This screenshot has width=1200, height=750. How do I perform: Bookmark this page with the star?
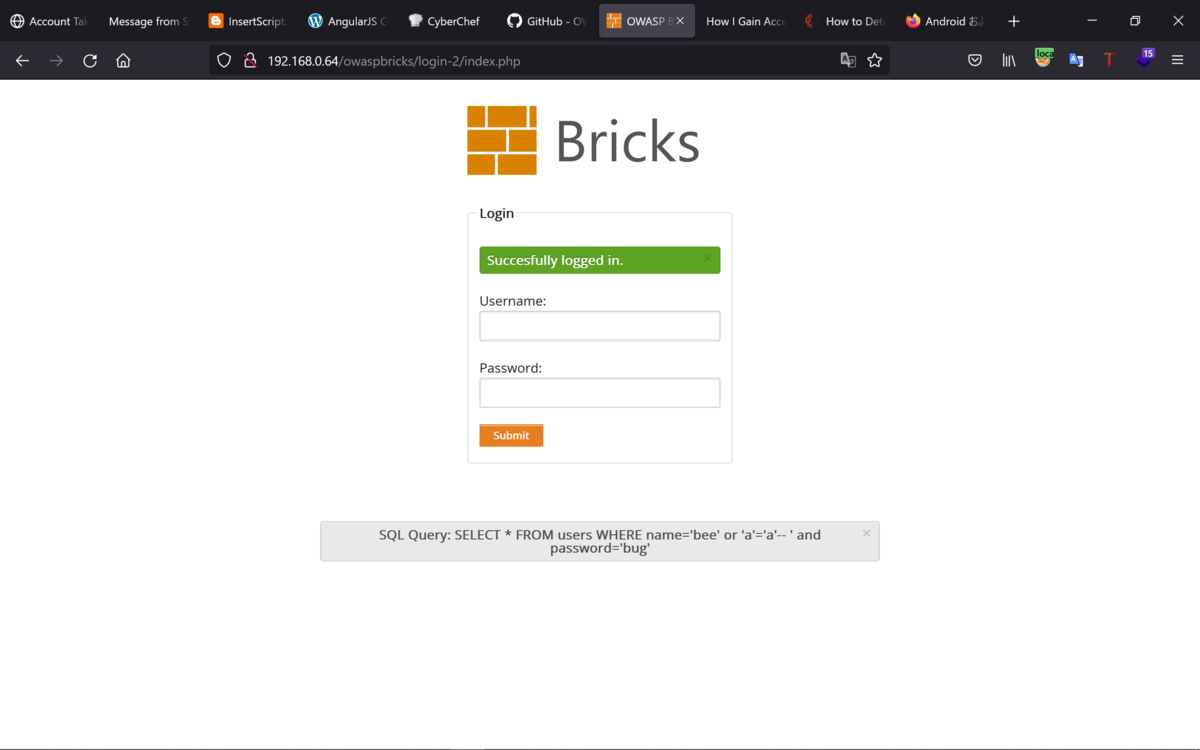[875, 61]
